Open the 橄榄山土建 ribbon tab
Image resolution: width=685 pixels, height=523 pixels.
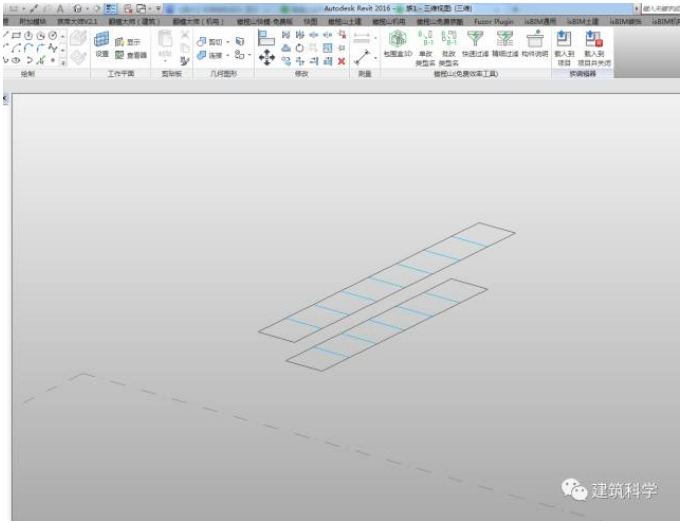(345, 21)
